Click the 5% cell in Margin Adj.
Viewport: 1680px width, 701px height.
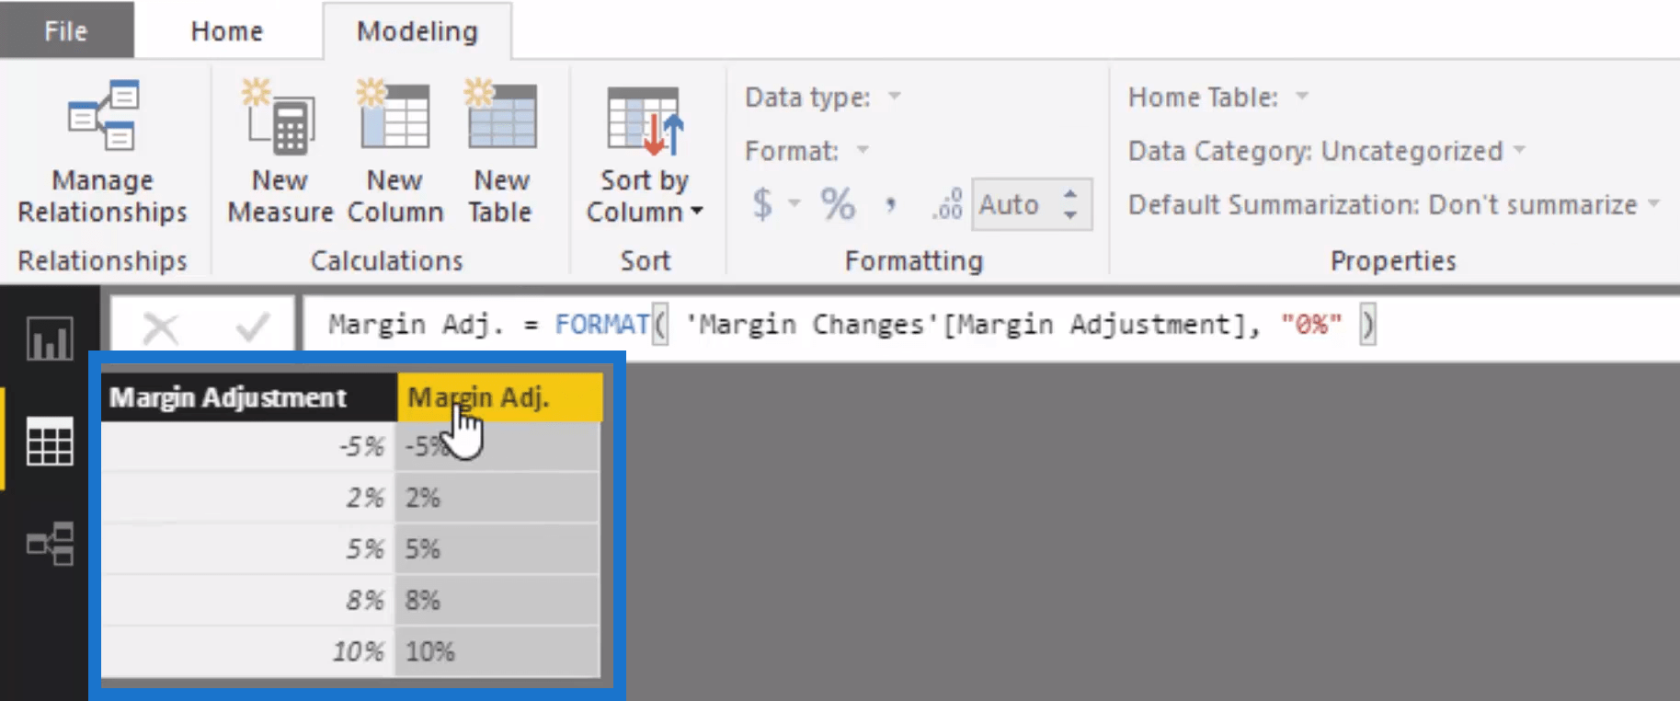(498, 549)
